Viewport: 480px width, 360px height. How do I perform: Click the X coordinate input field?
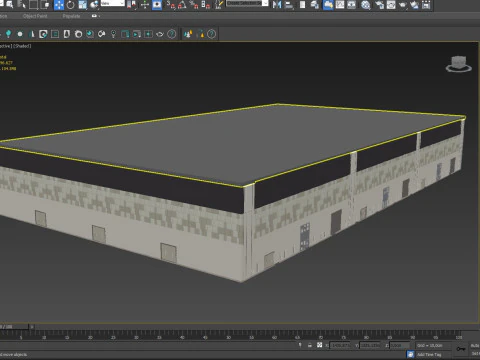340,346
